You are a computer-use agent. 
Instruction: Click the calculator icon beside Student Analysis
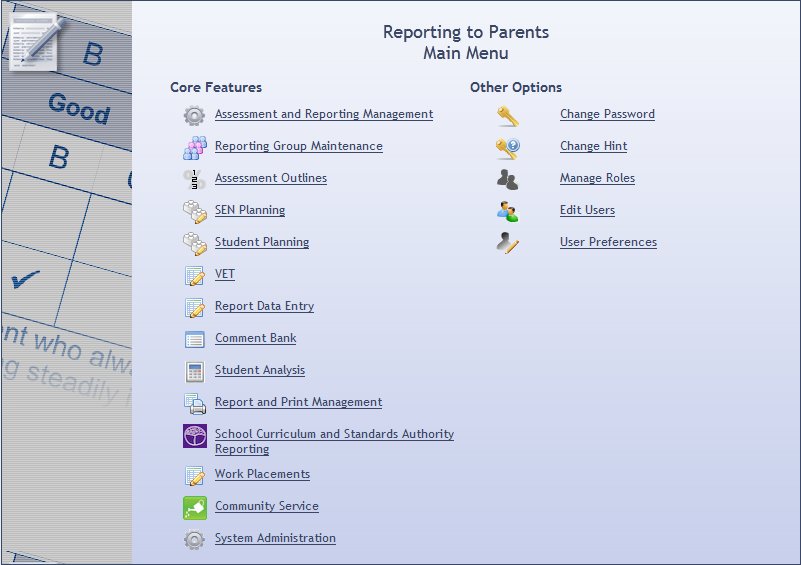(x=194, y=371)
